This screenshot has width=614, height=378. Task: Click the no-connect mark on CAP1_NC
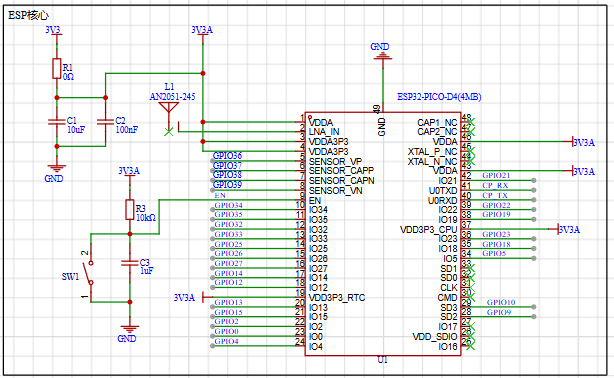click(470, 122)
